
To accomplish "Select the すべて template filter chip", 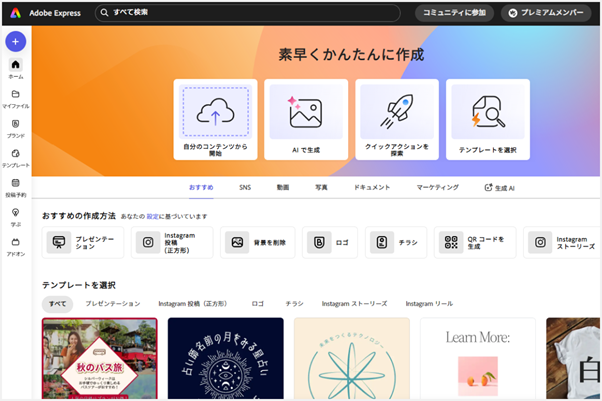I will point(58,304).
